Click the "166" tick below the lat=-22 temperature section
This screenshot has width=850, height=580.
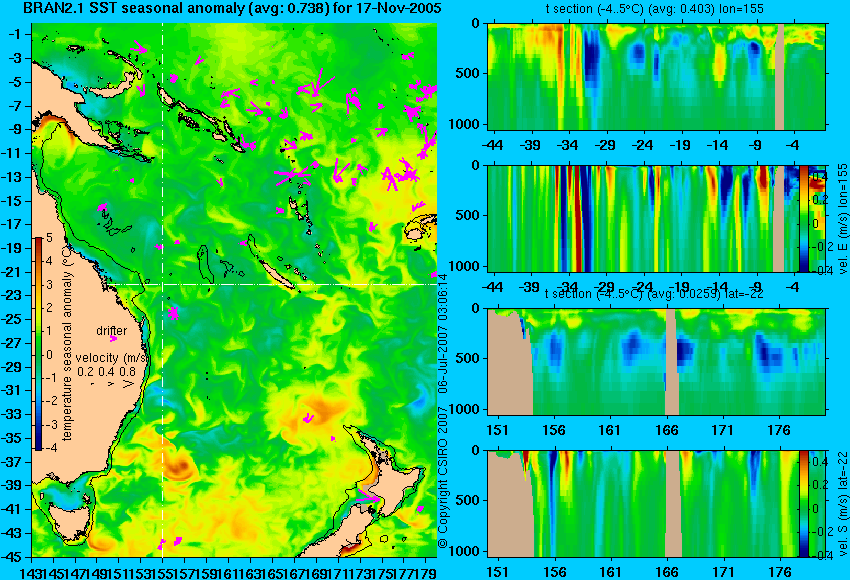(666, 430)
